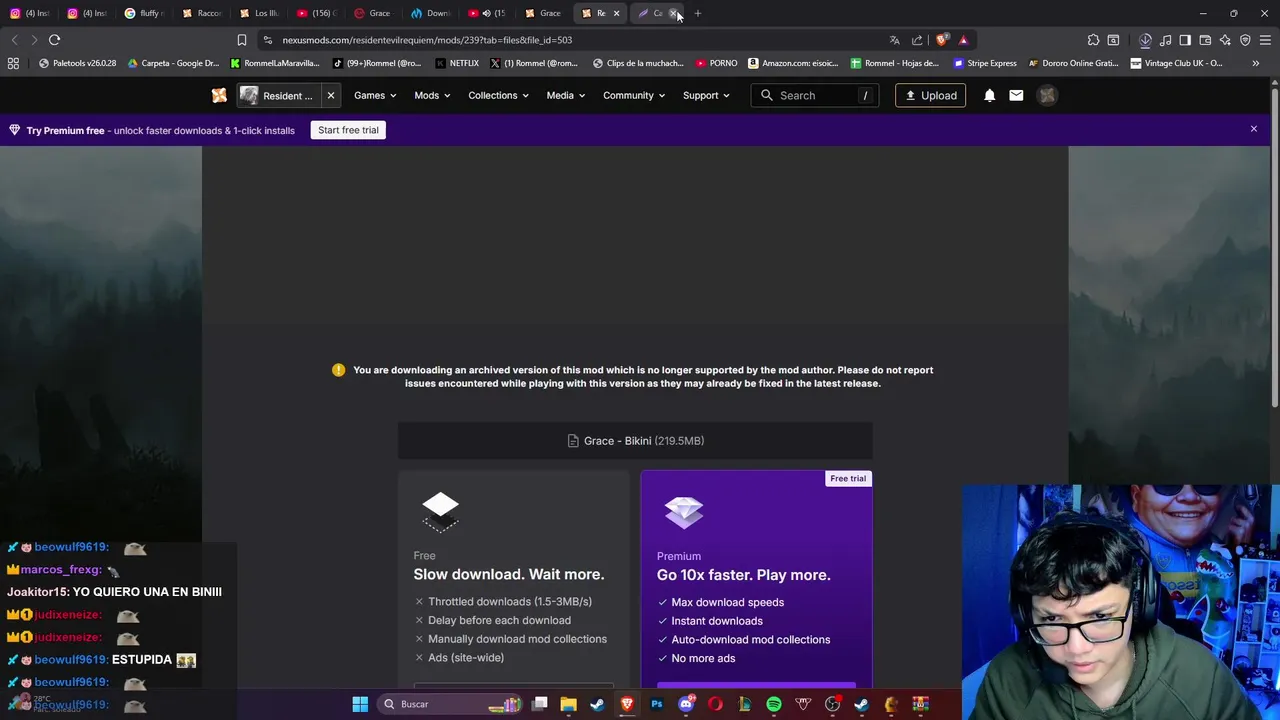
Task: Toggle the browser sidebar panel icon
Action: pos(1185,40)
